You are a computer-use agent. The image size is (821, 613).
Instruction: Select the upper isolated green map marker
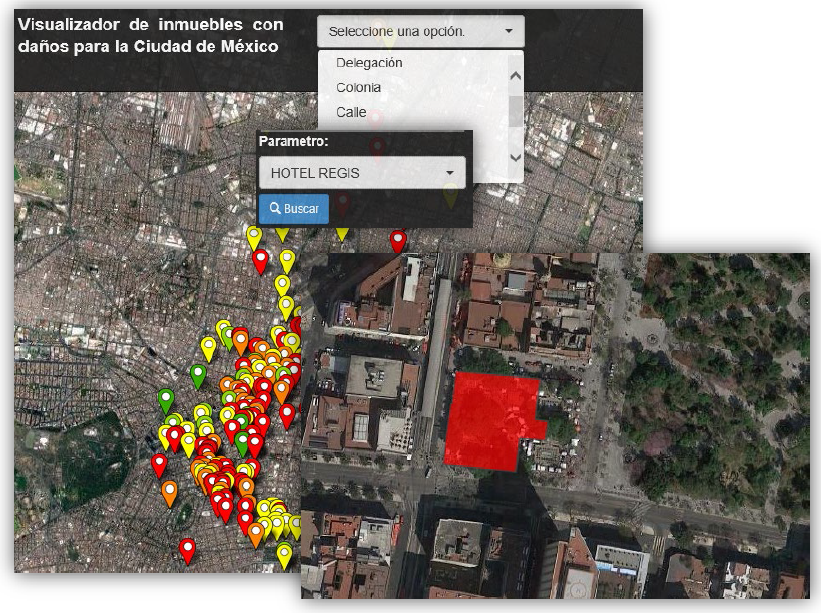point(198,375)
